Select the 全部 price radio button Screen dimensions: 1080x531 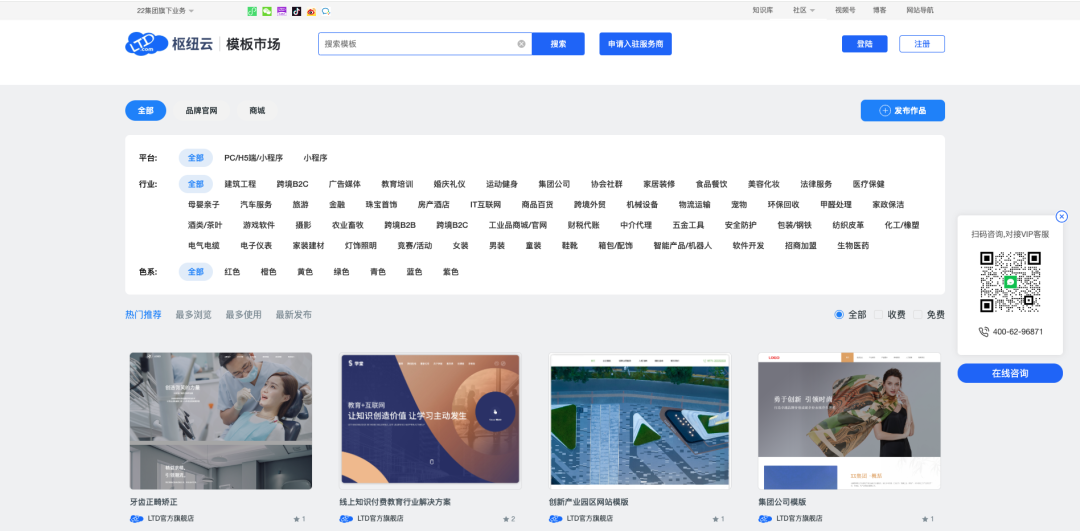pos(839,315)
